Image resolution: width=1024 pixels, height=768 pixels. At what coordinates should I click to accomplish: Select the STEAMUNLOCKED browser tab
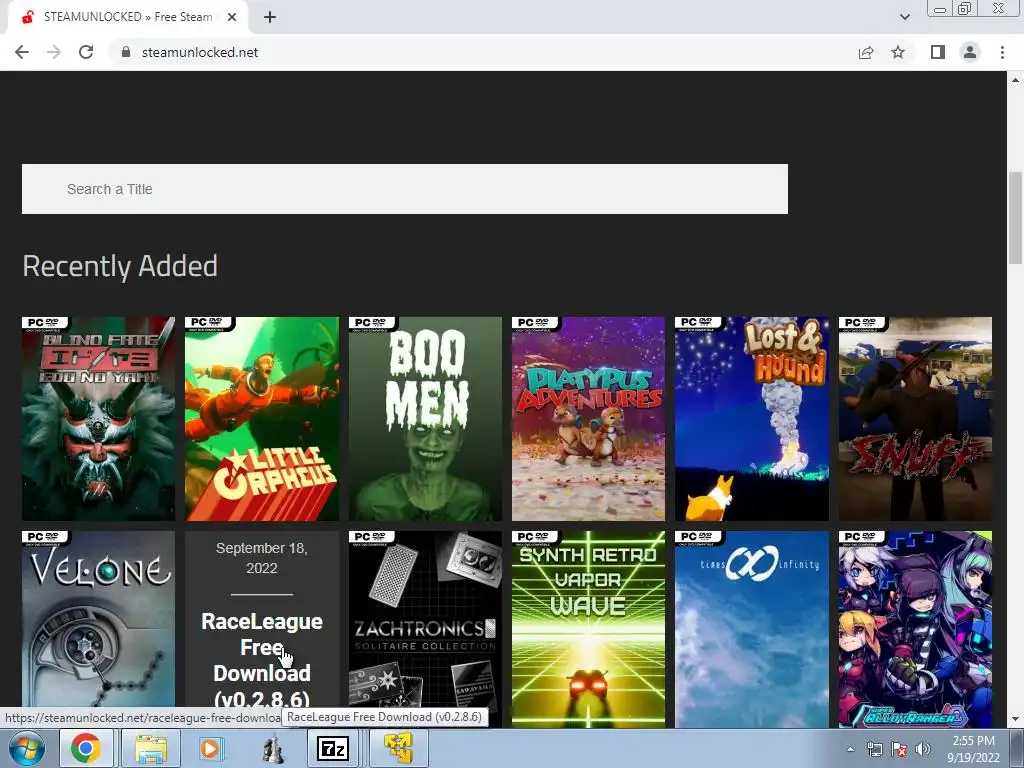[128, 18]
